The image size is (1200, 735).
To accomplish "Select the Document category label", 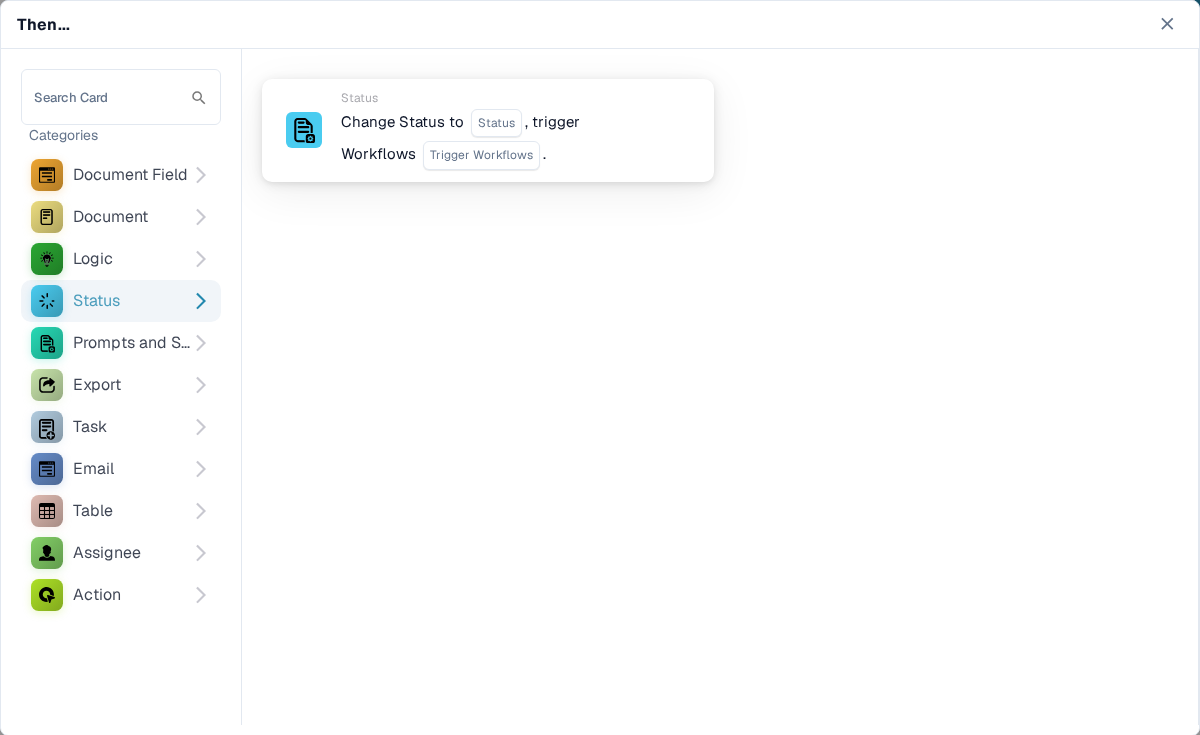I will point(110,217).
